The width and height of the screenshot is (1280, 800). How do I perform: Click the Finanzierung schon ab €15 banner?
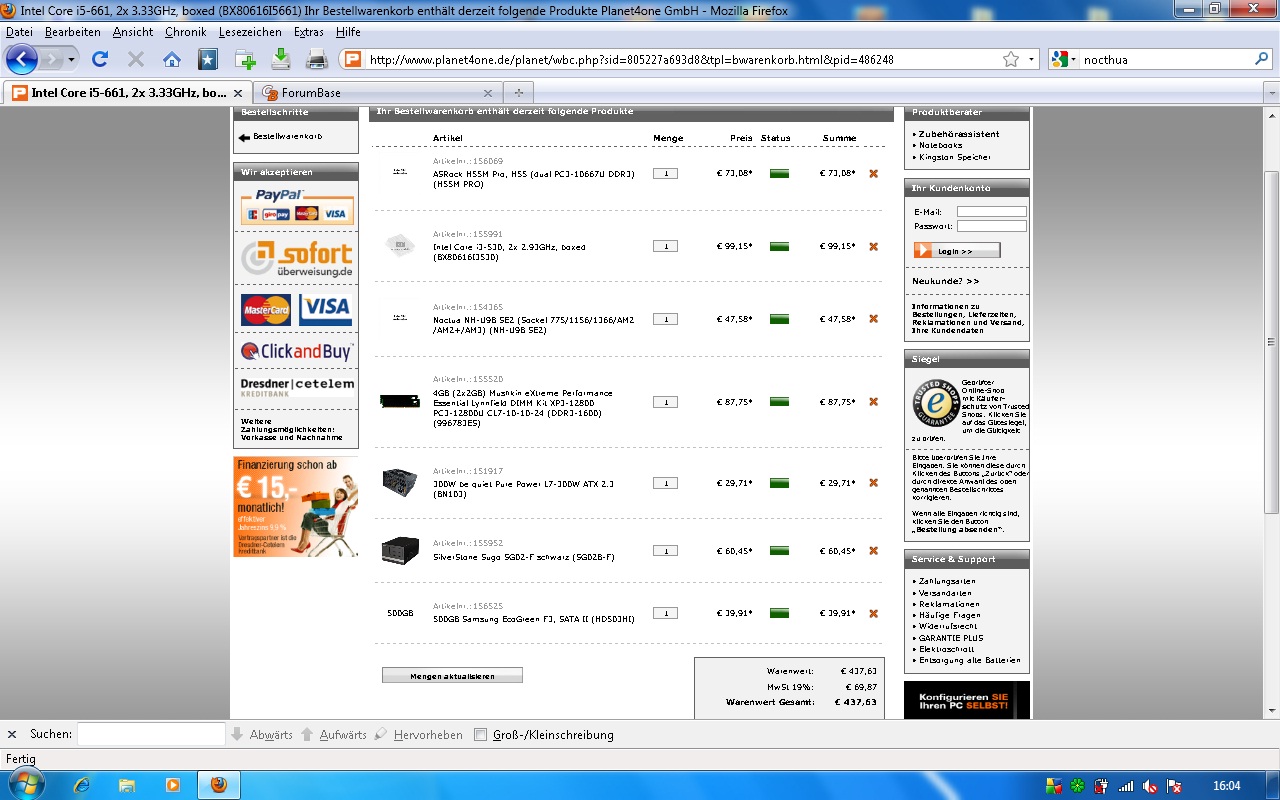(295, 507)
